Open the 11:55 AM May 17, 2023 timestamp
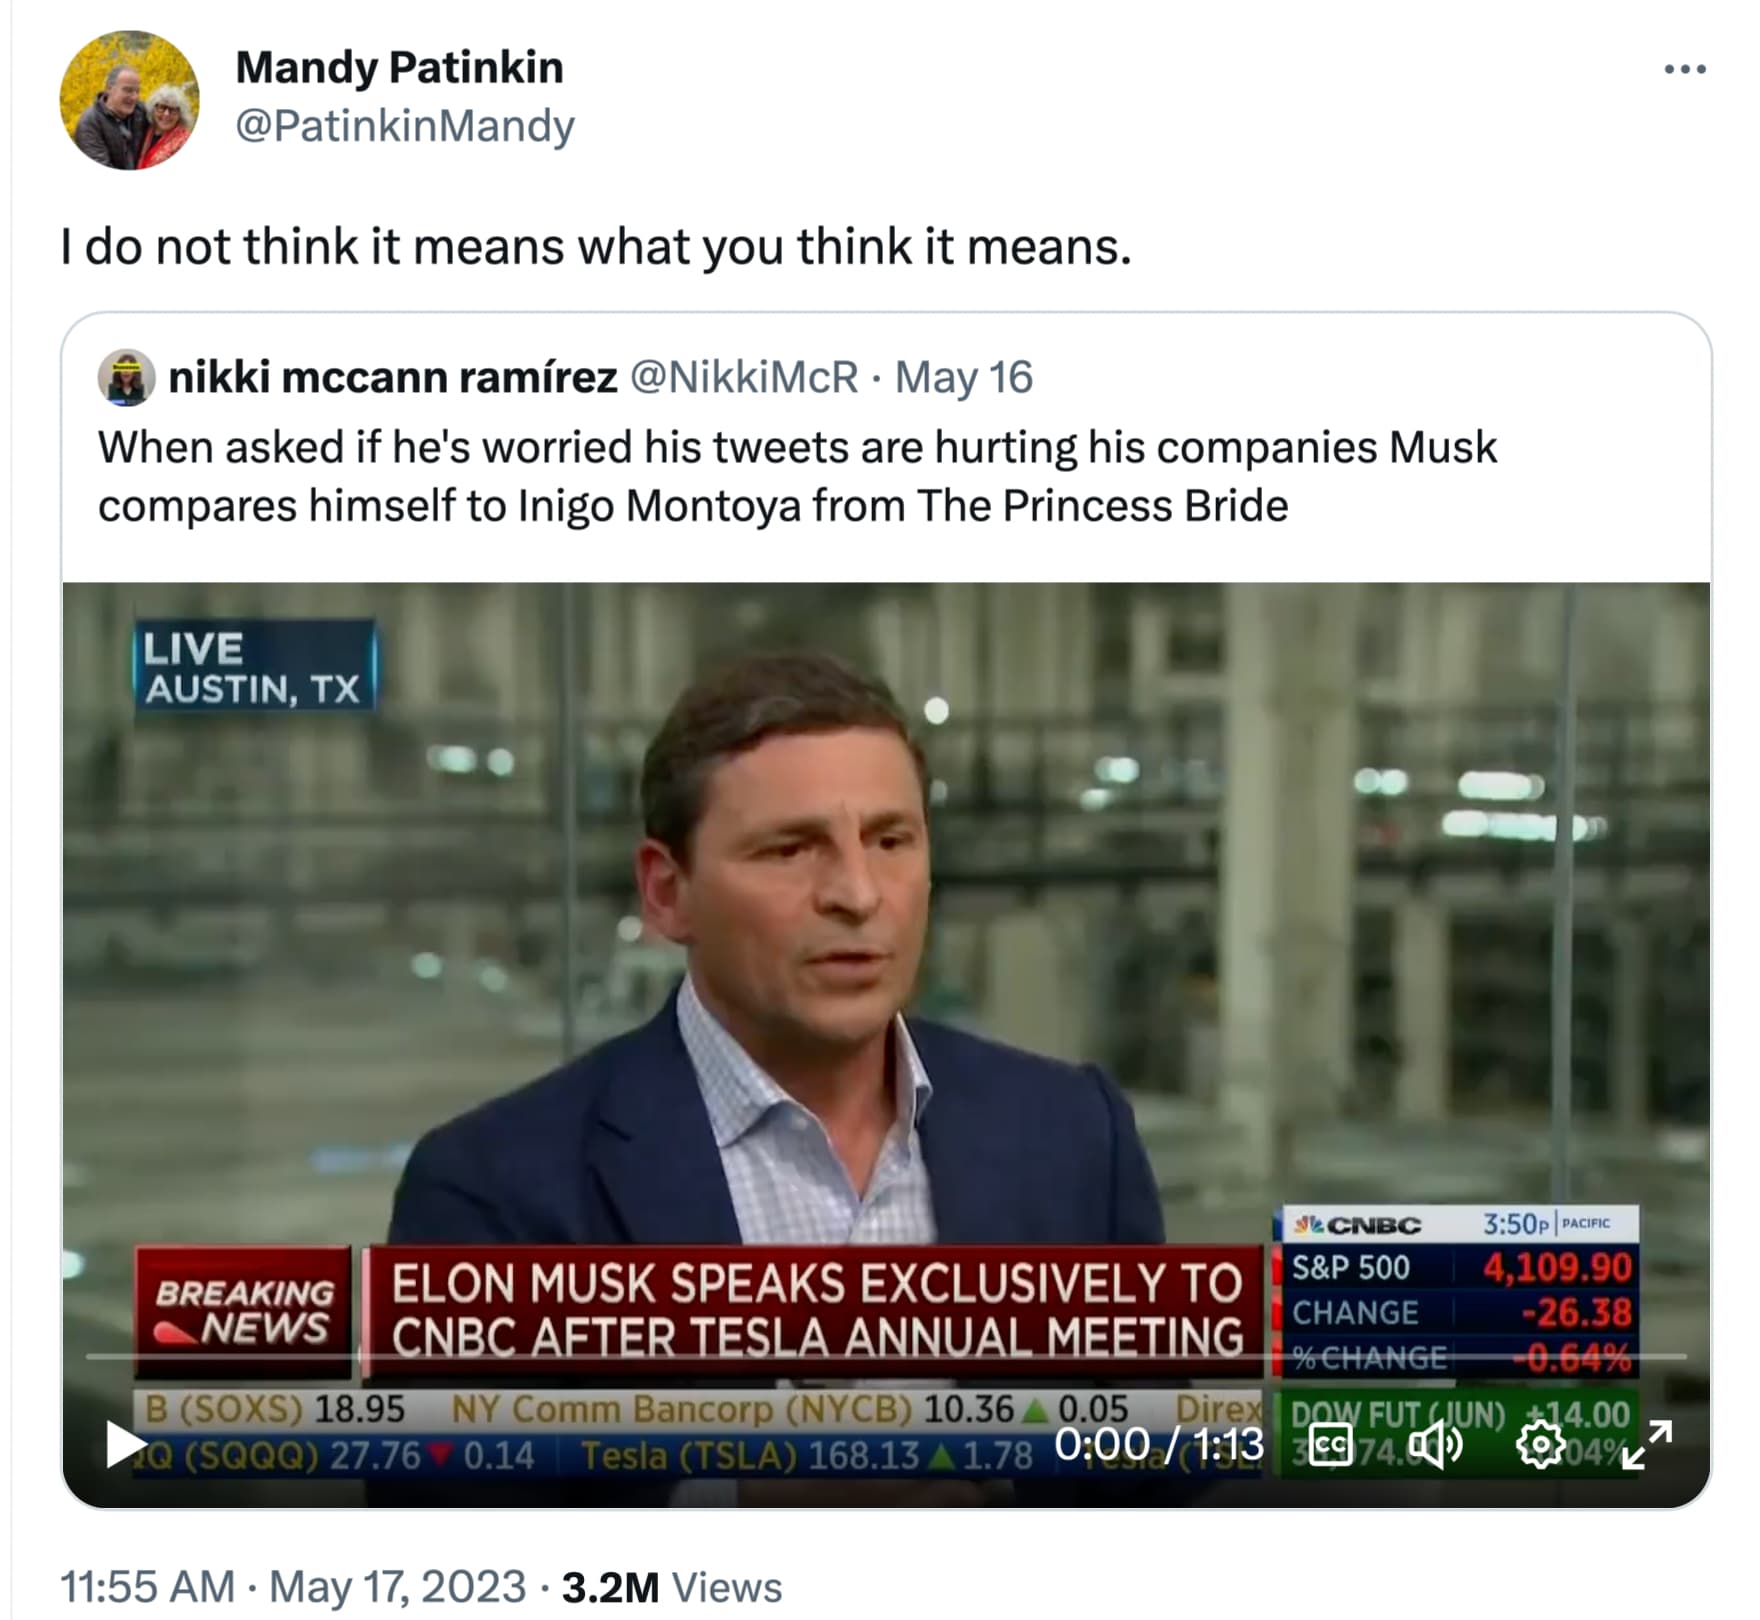This screenshot has width=1760, height=1620. 292,1587
